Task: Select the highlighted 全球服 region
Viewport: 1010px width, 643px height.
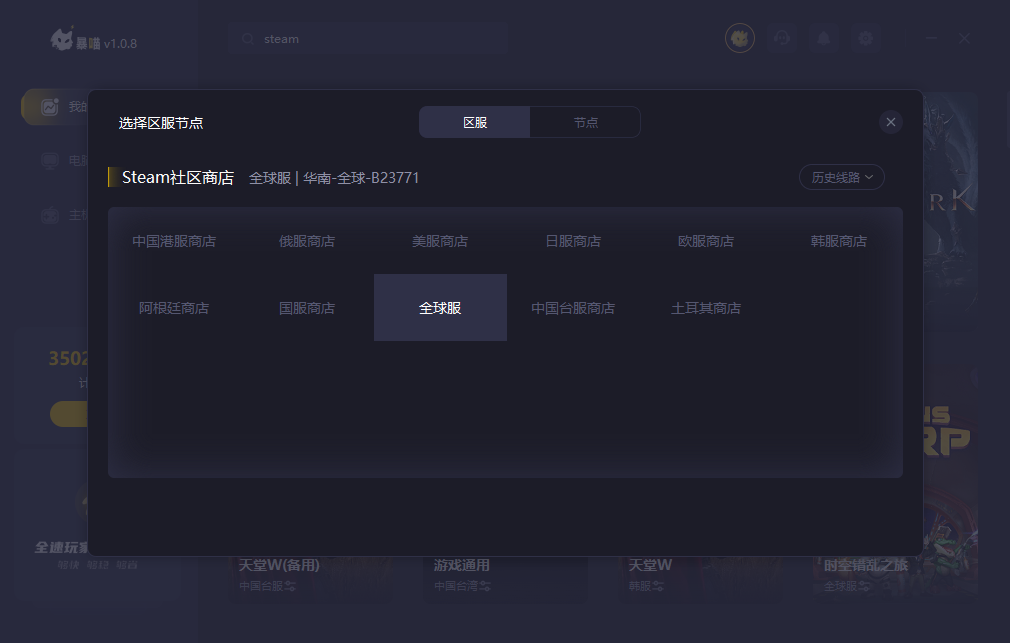Action: (x=440, y=308)
